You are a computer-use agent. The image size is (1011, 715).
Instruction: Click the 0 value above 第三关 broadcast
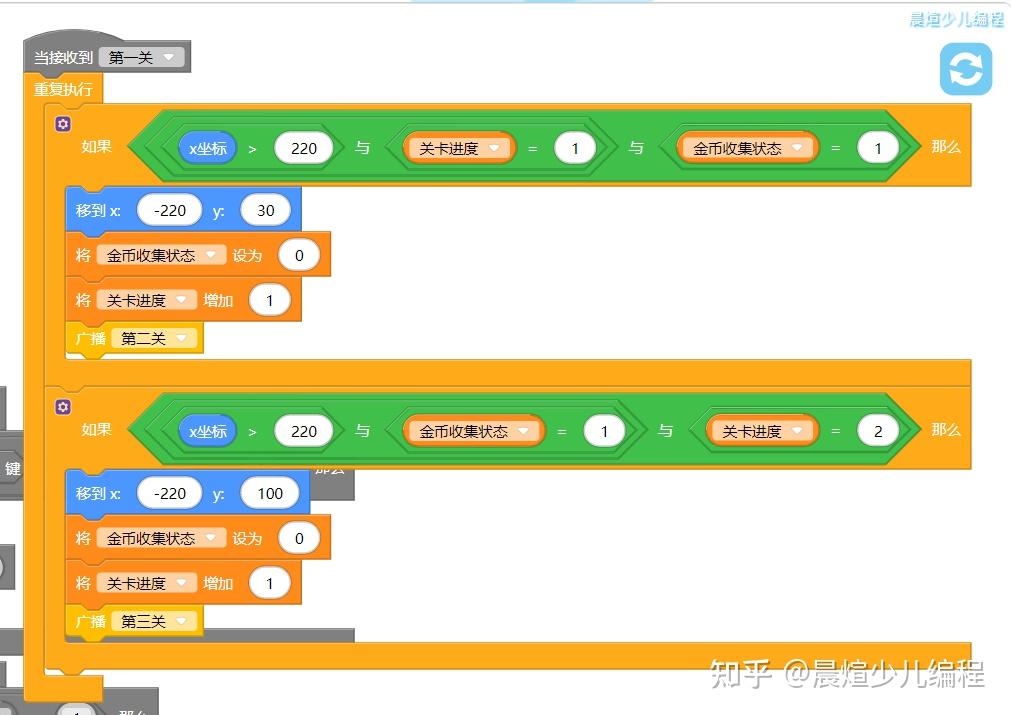point(299,538)
